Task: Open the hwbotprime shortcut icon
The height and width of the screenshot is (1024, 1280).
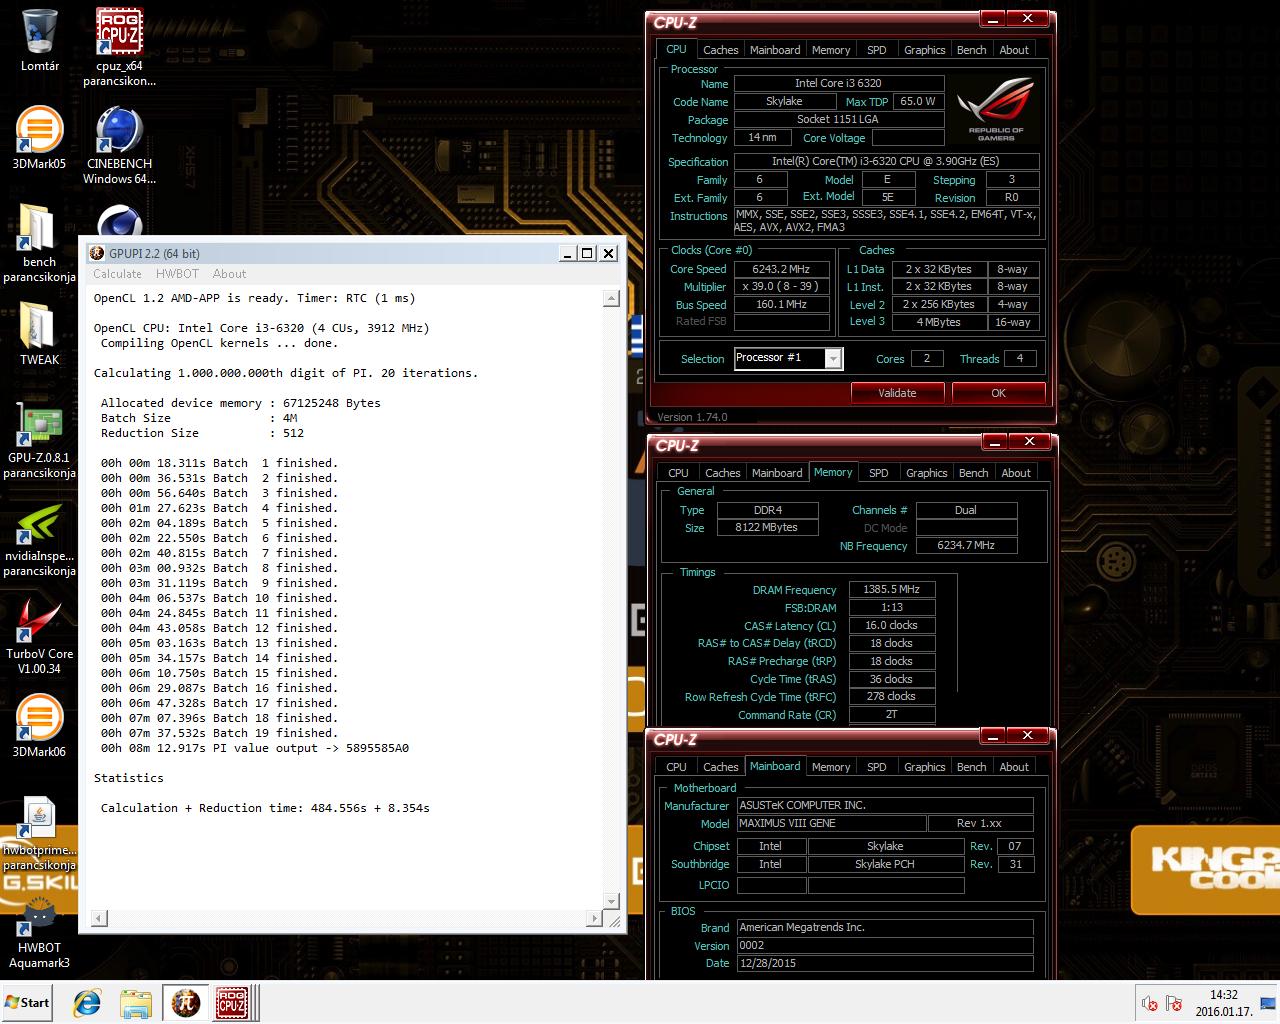Action: pyautogui.click(x=39, y=816)
